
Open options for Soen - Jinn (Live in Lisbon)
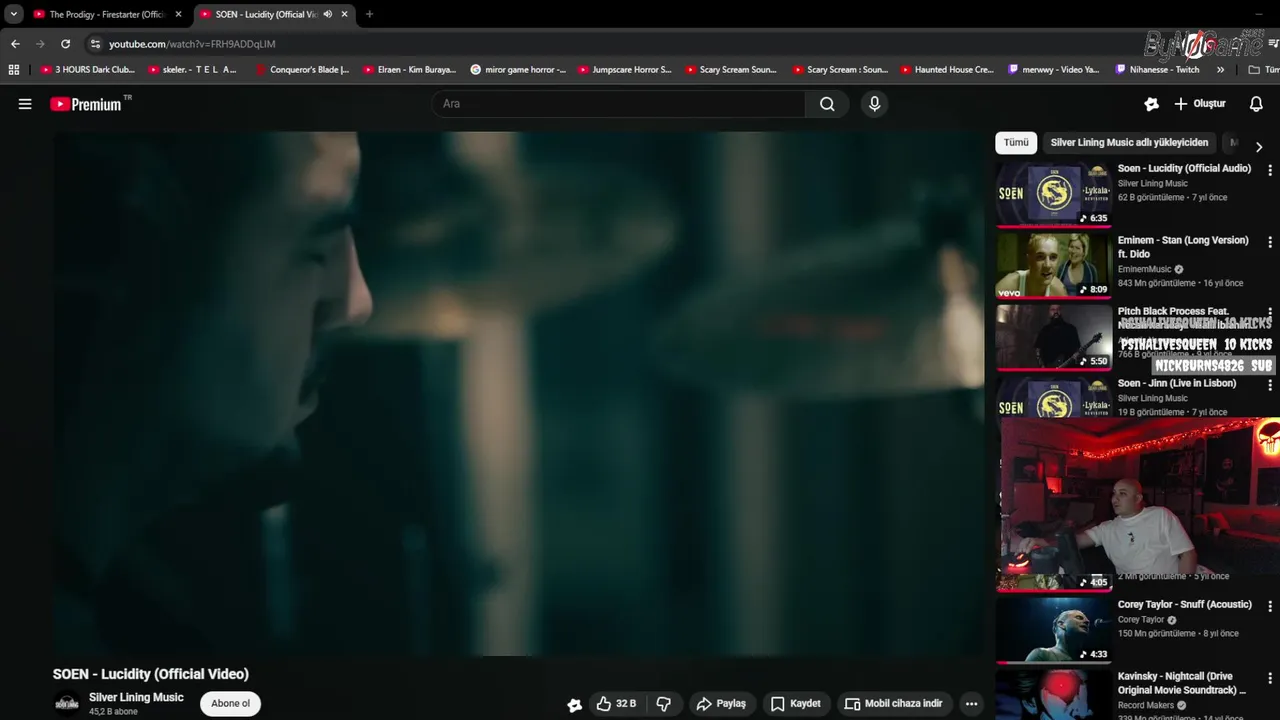tap(1270, 385)
